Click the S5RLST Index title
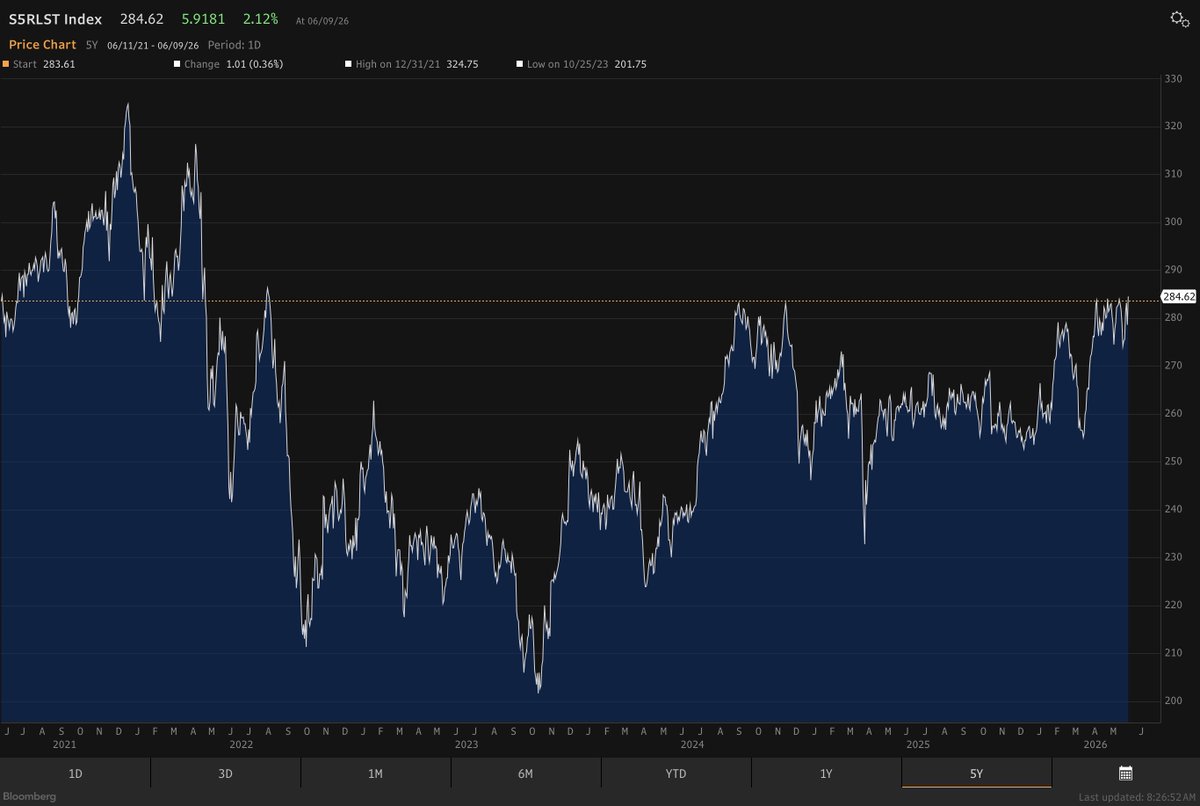The width and height of the screenshot is (1200, 806). tap(55, 19)
